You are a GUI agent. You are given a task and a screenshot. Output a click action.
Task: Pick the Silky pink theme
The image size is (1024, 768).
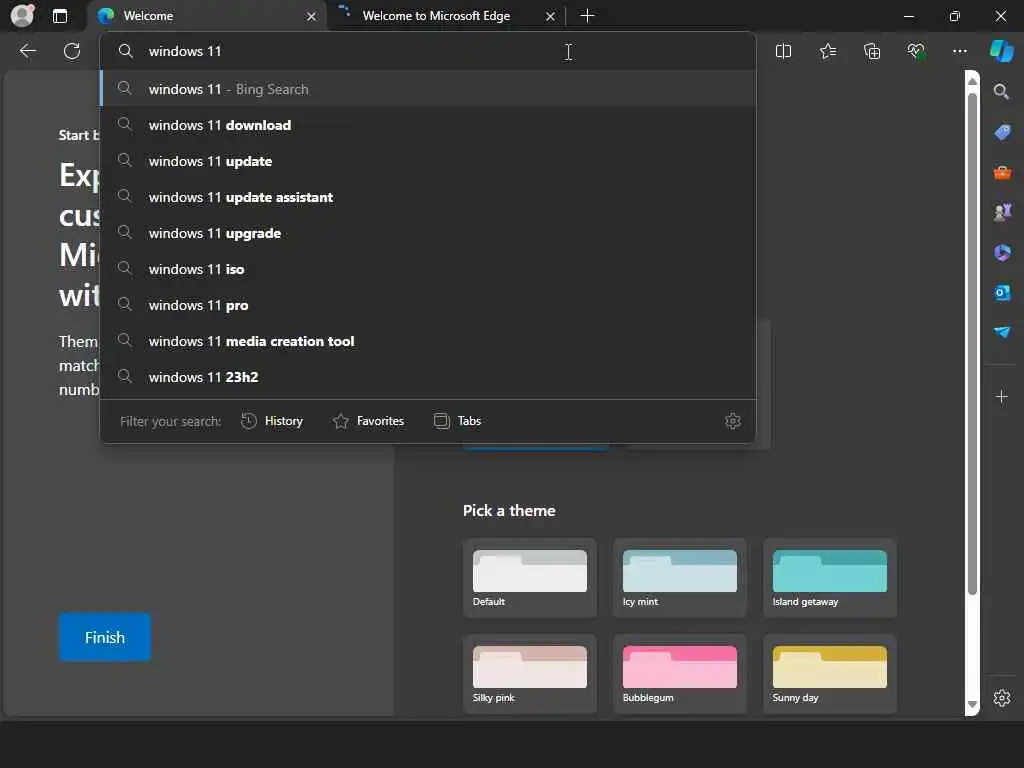pos(530,674)
